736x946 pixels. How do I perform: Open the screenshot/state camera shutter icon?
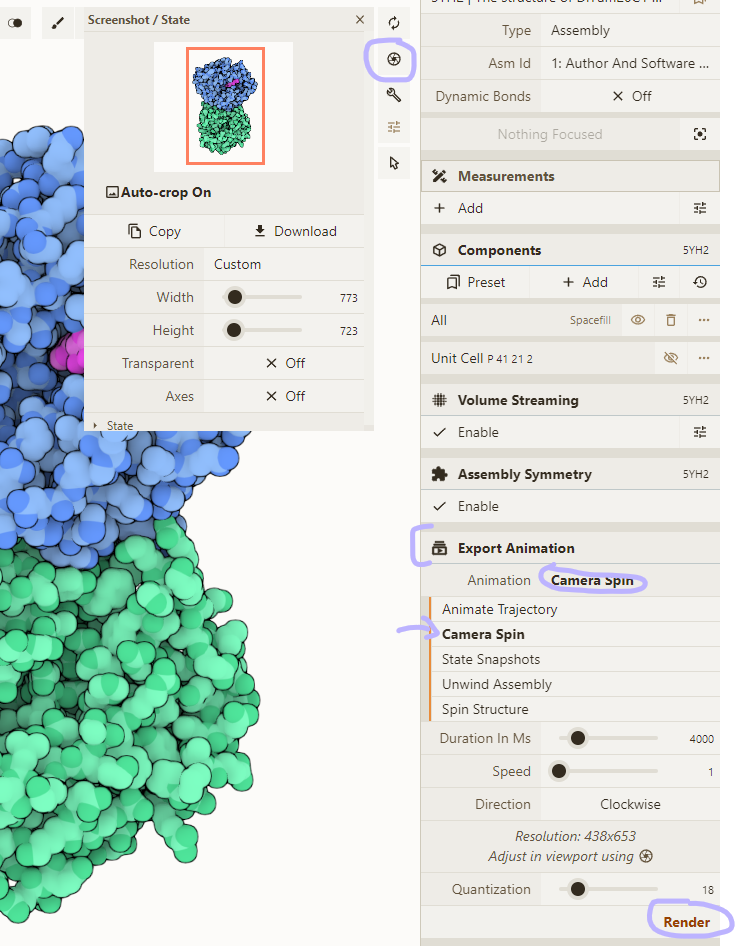point(394,60)
